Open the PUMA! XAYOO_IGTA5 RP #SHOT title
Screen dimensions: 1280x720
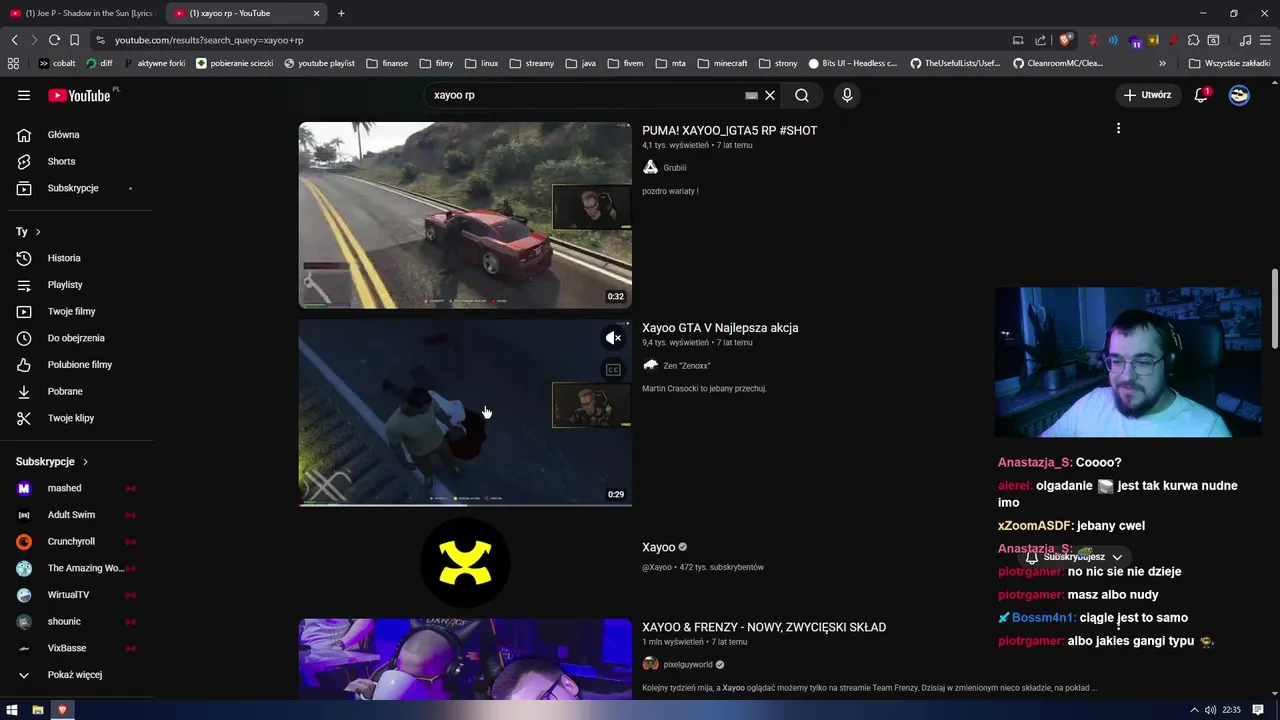(729, 130)
